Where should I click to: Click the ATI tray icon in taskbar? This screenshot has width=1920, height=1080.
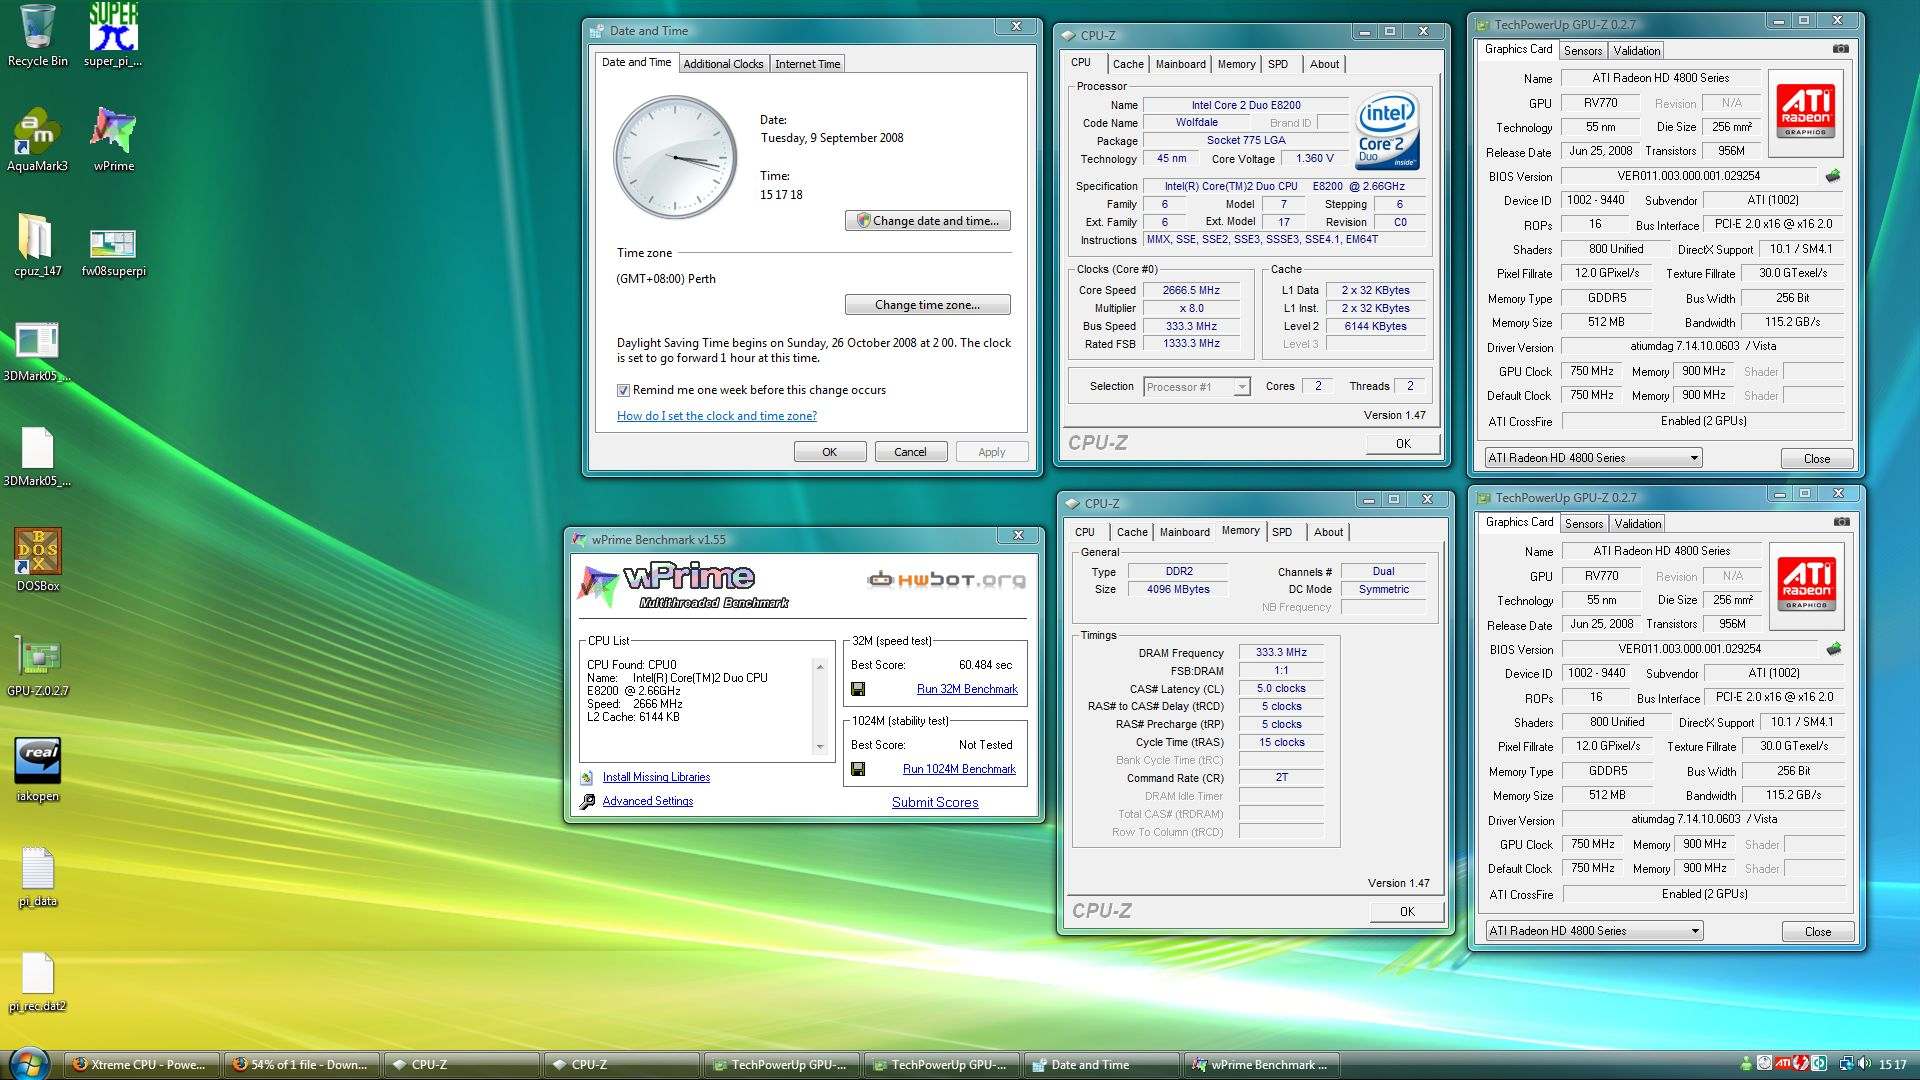click(1783, 1064)
